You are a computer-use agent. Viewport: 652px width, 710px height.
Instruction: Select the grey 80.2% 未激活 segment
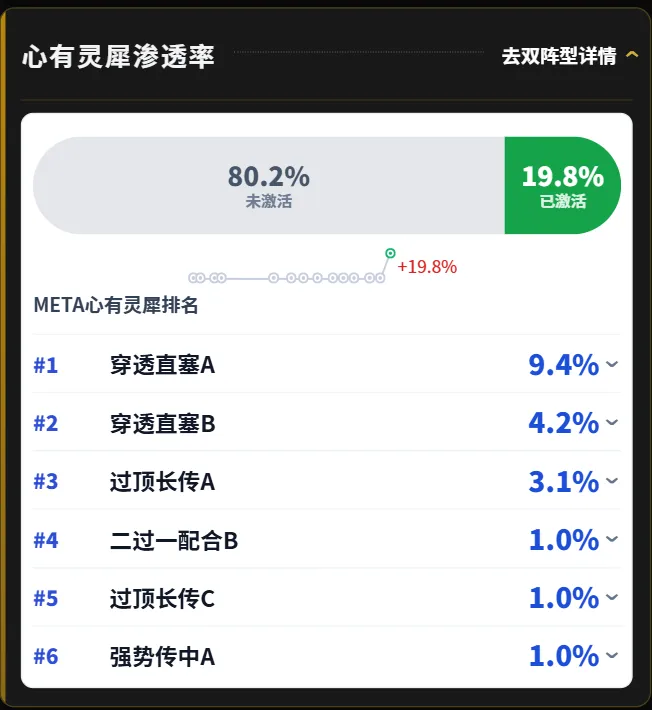pos(269,186)
